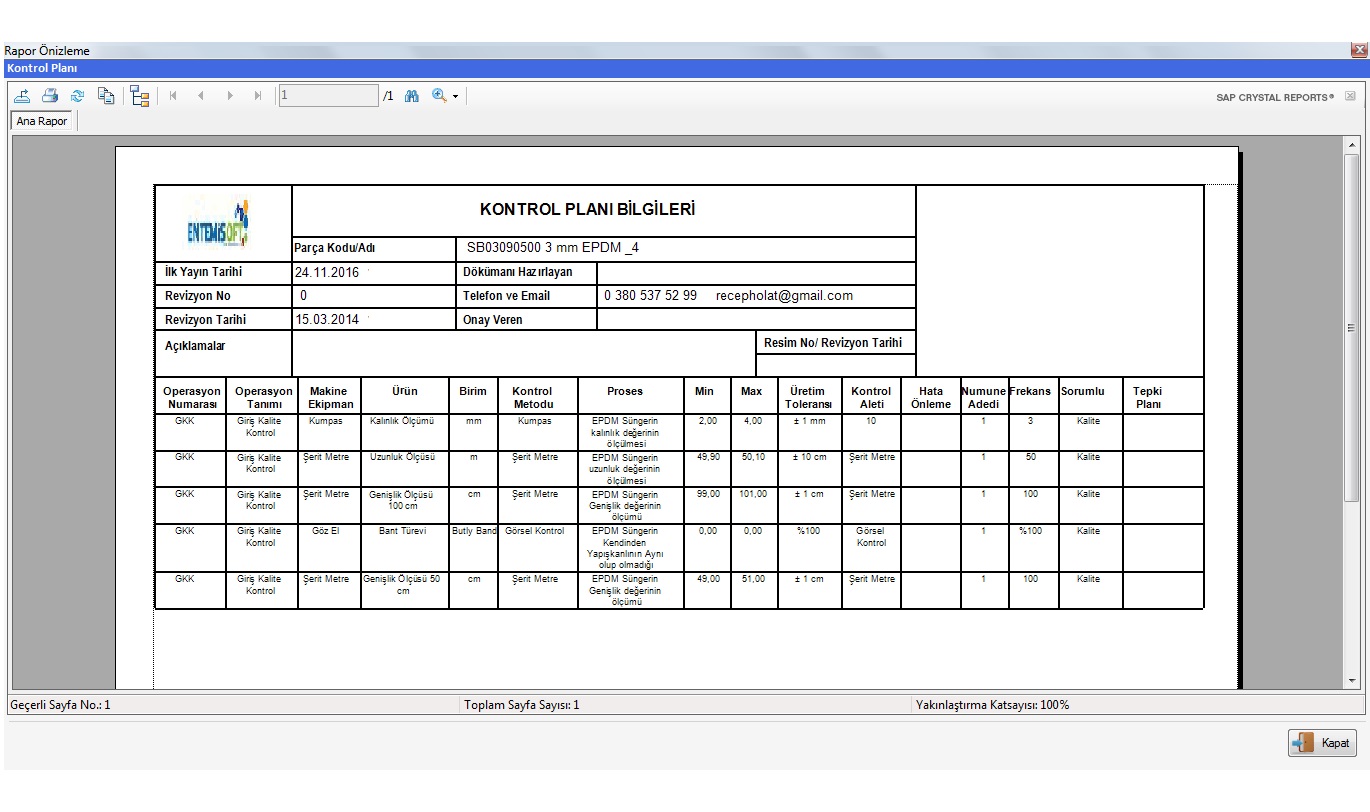Open the zoom level dropdown arrow
The width and height of the screenshot is (1370, 812).
(455, 97)
